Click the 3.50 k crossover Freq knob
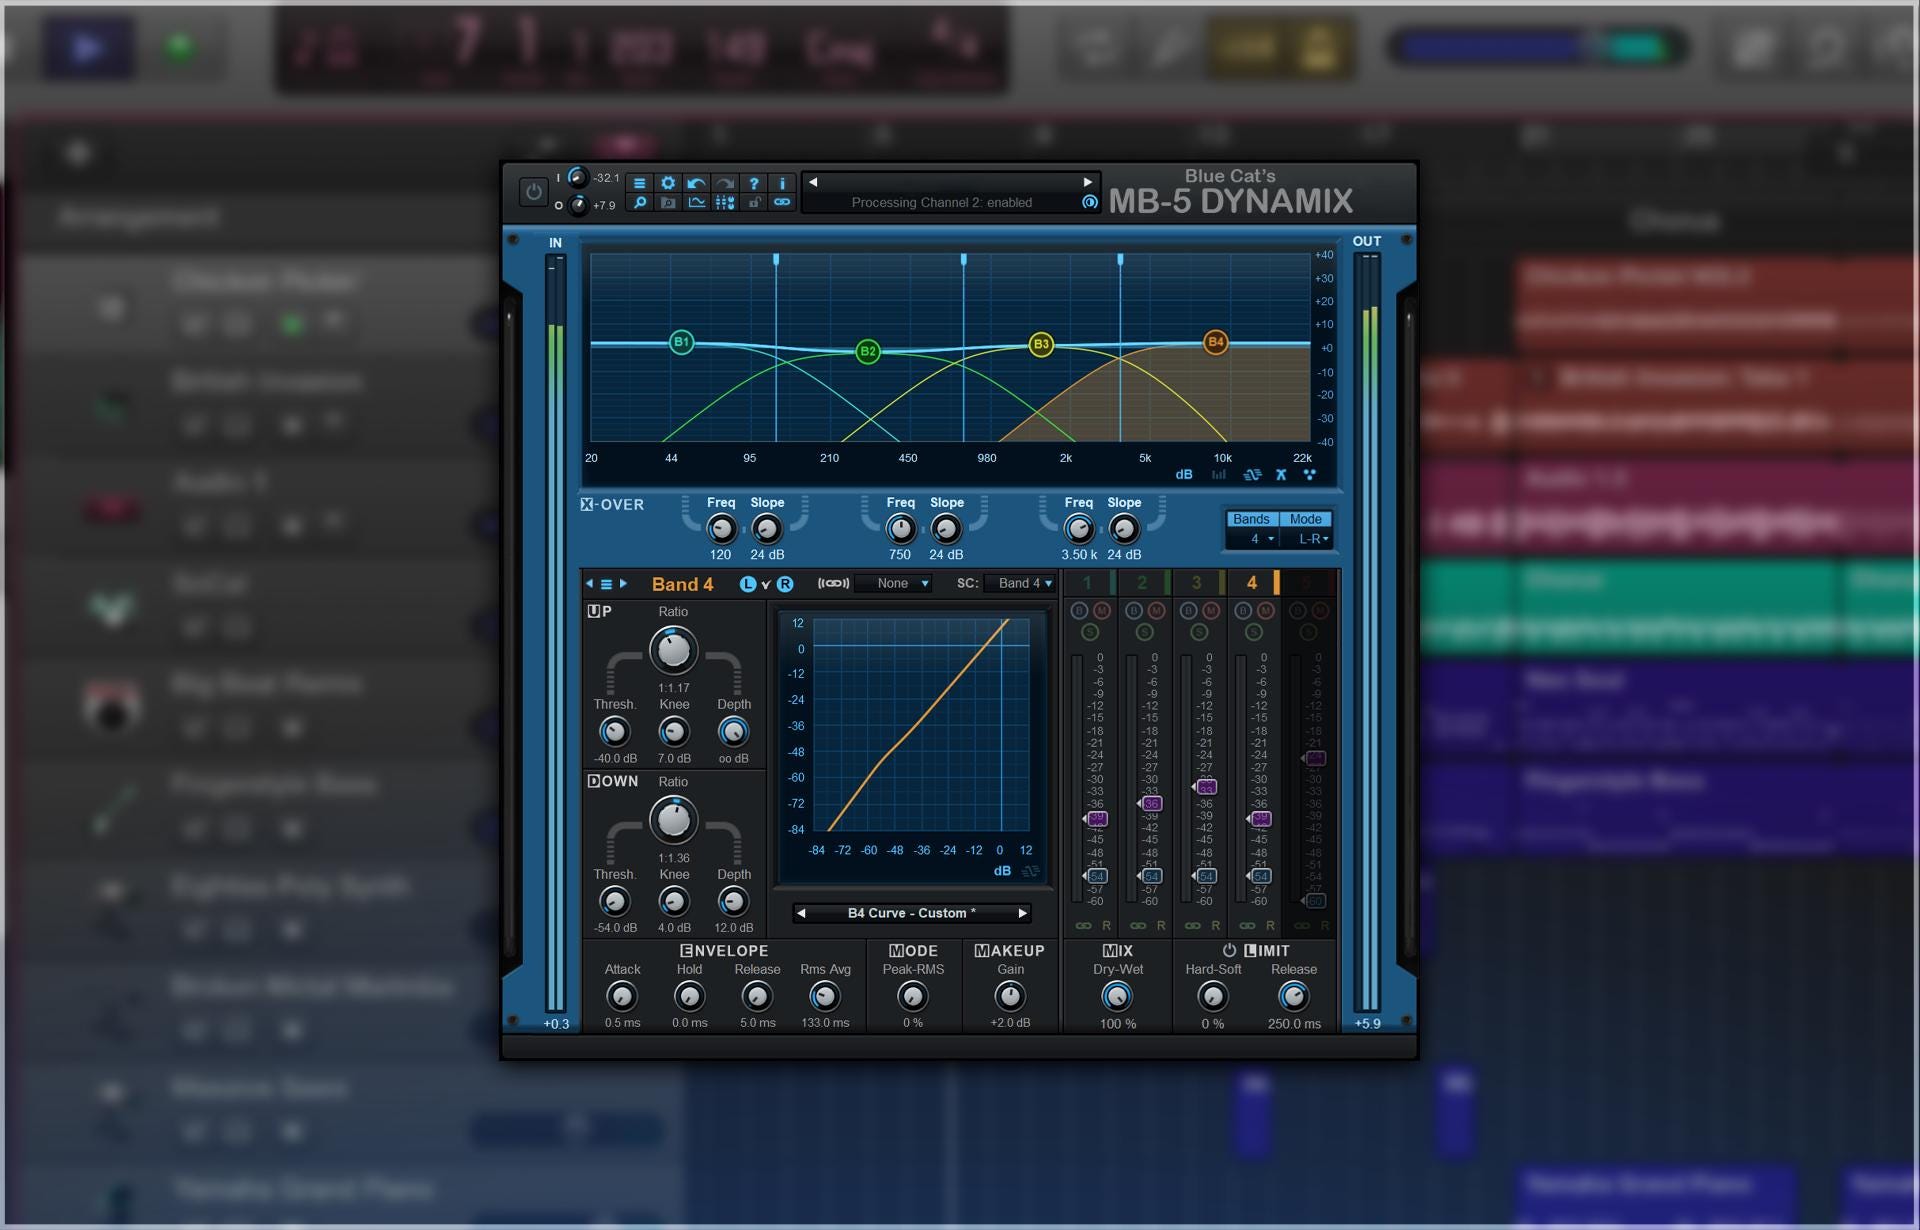 [1078, 529]
